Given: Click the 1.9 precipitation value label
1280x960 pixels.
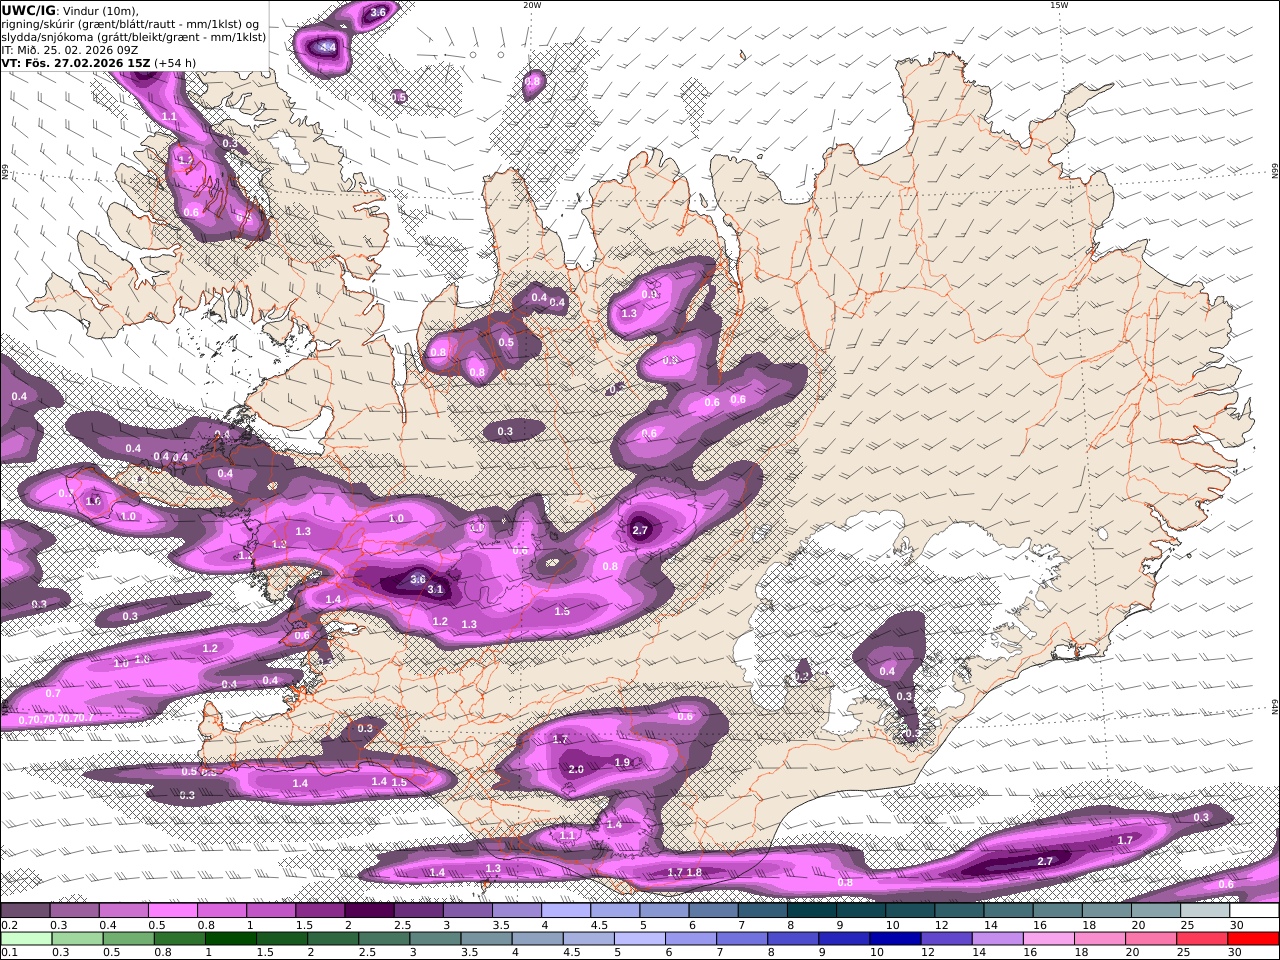Looking at the screenshot, I should tap(622, 762).
